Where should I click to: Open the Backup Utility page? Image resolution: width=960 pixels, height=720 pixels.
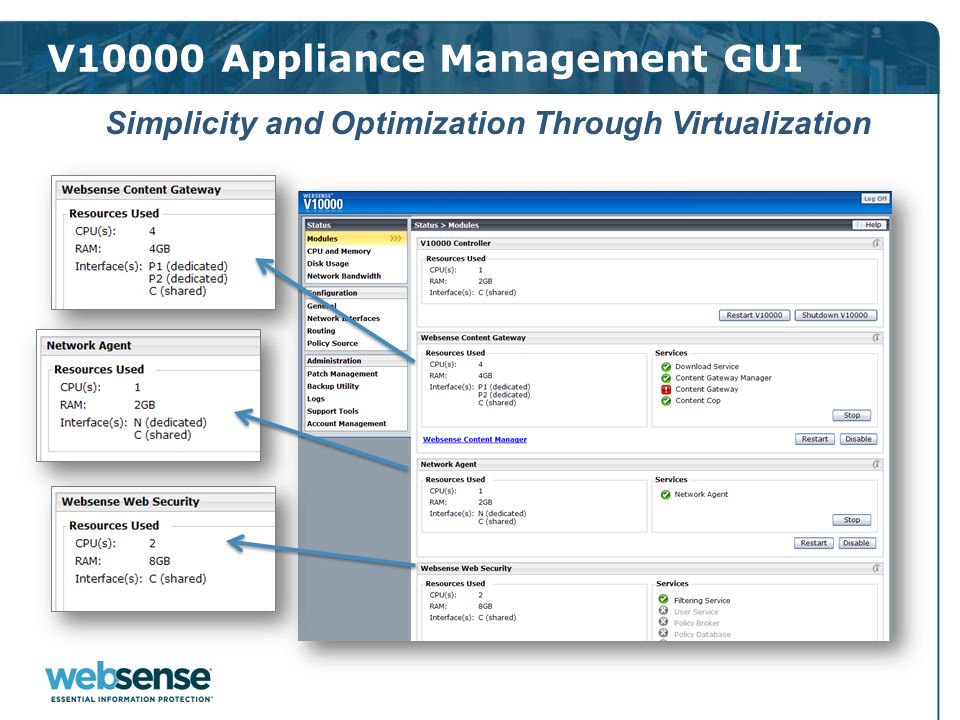click(x=333, y=386)
